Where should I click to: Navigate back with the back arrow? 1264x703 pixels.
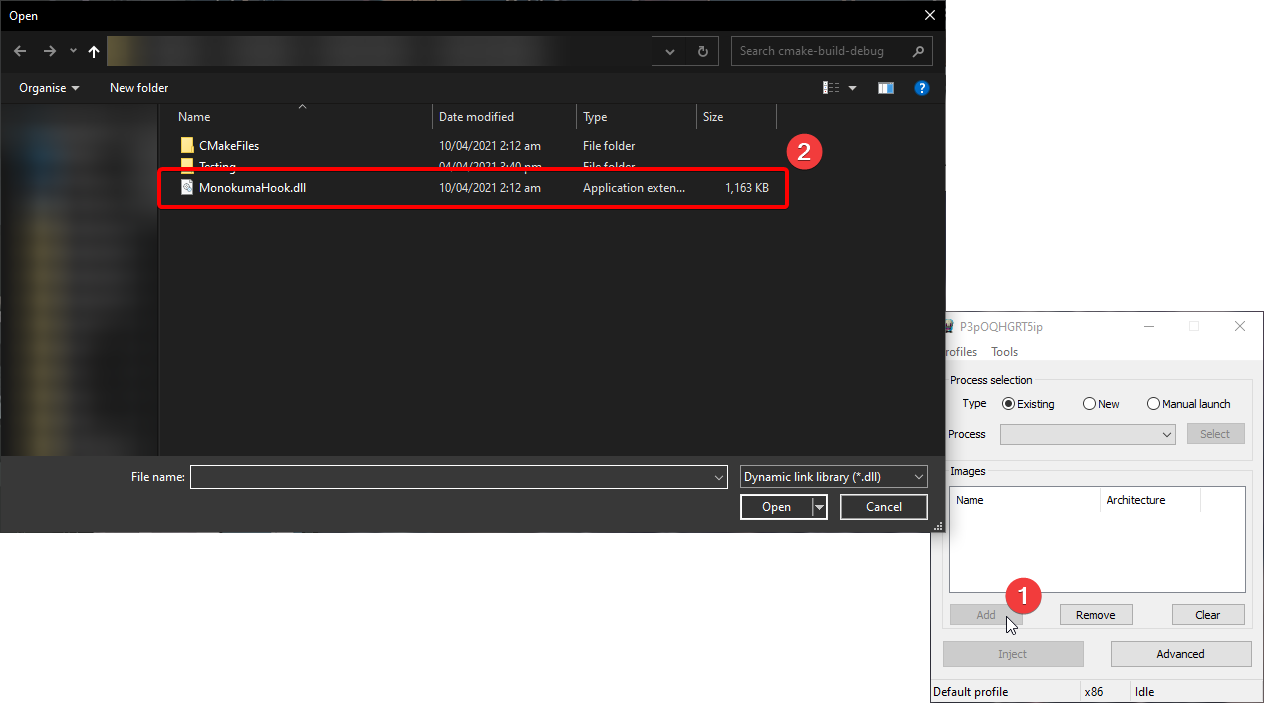pos(19,51)
